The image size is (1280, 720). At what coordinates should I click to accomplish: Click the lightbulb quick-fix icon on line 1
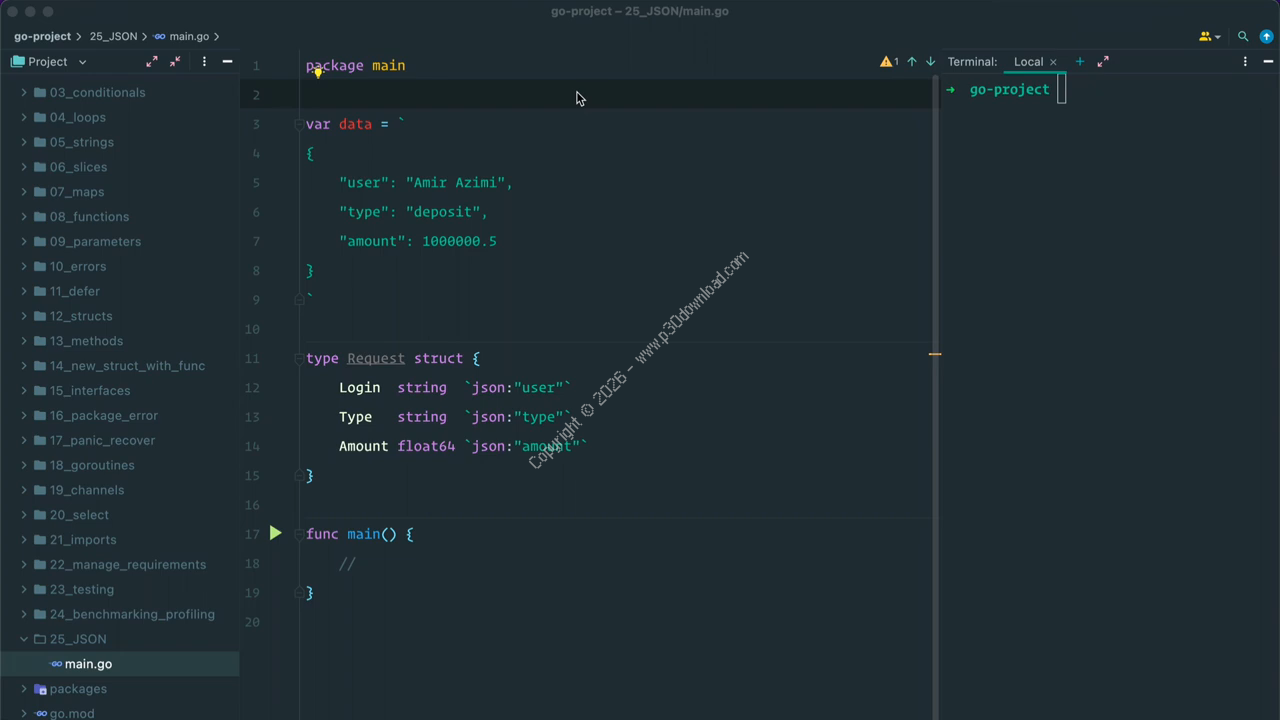317,72
